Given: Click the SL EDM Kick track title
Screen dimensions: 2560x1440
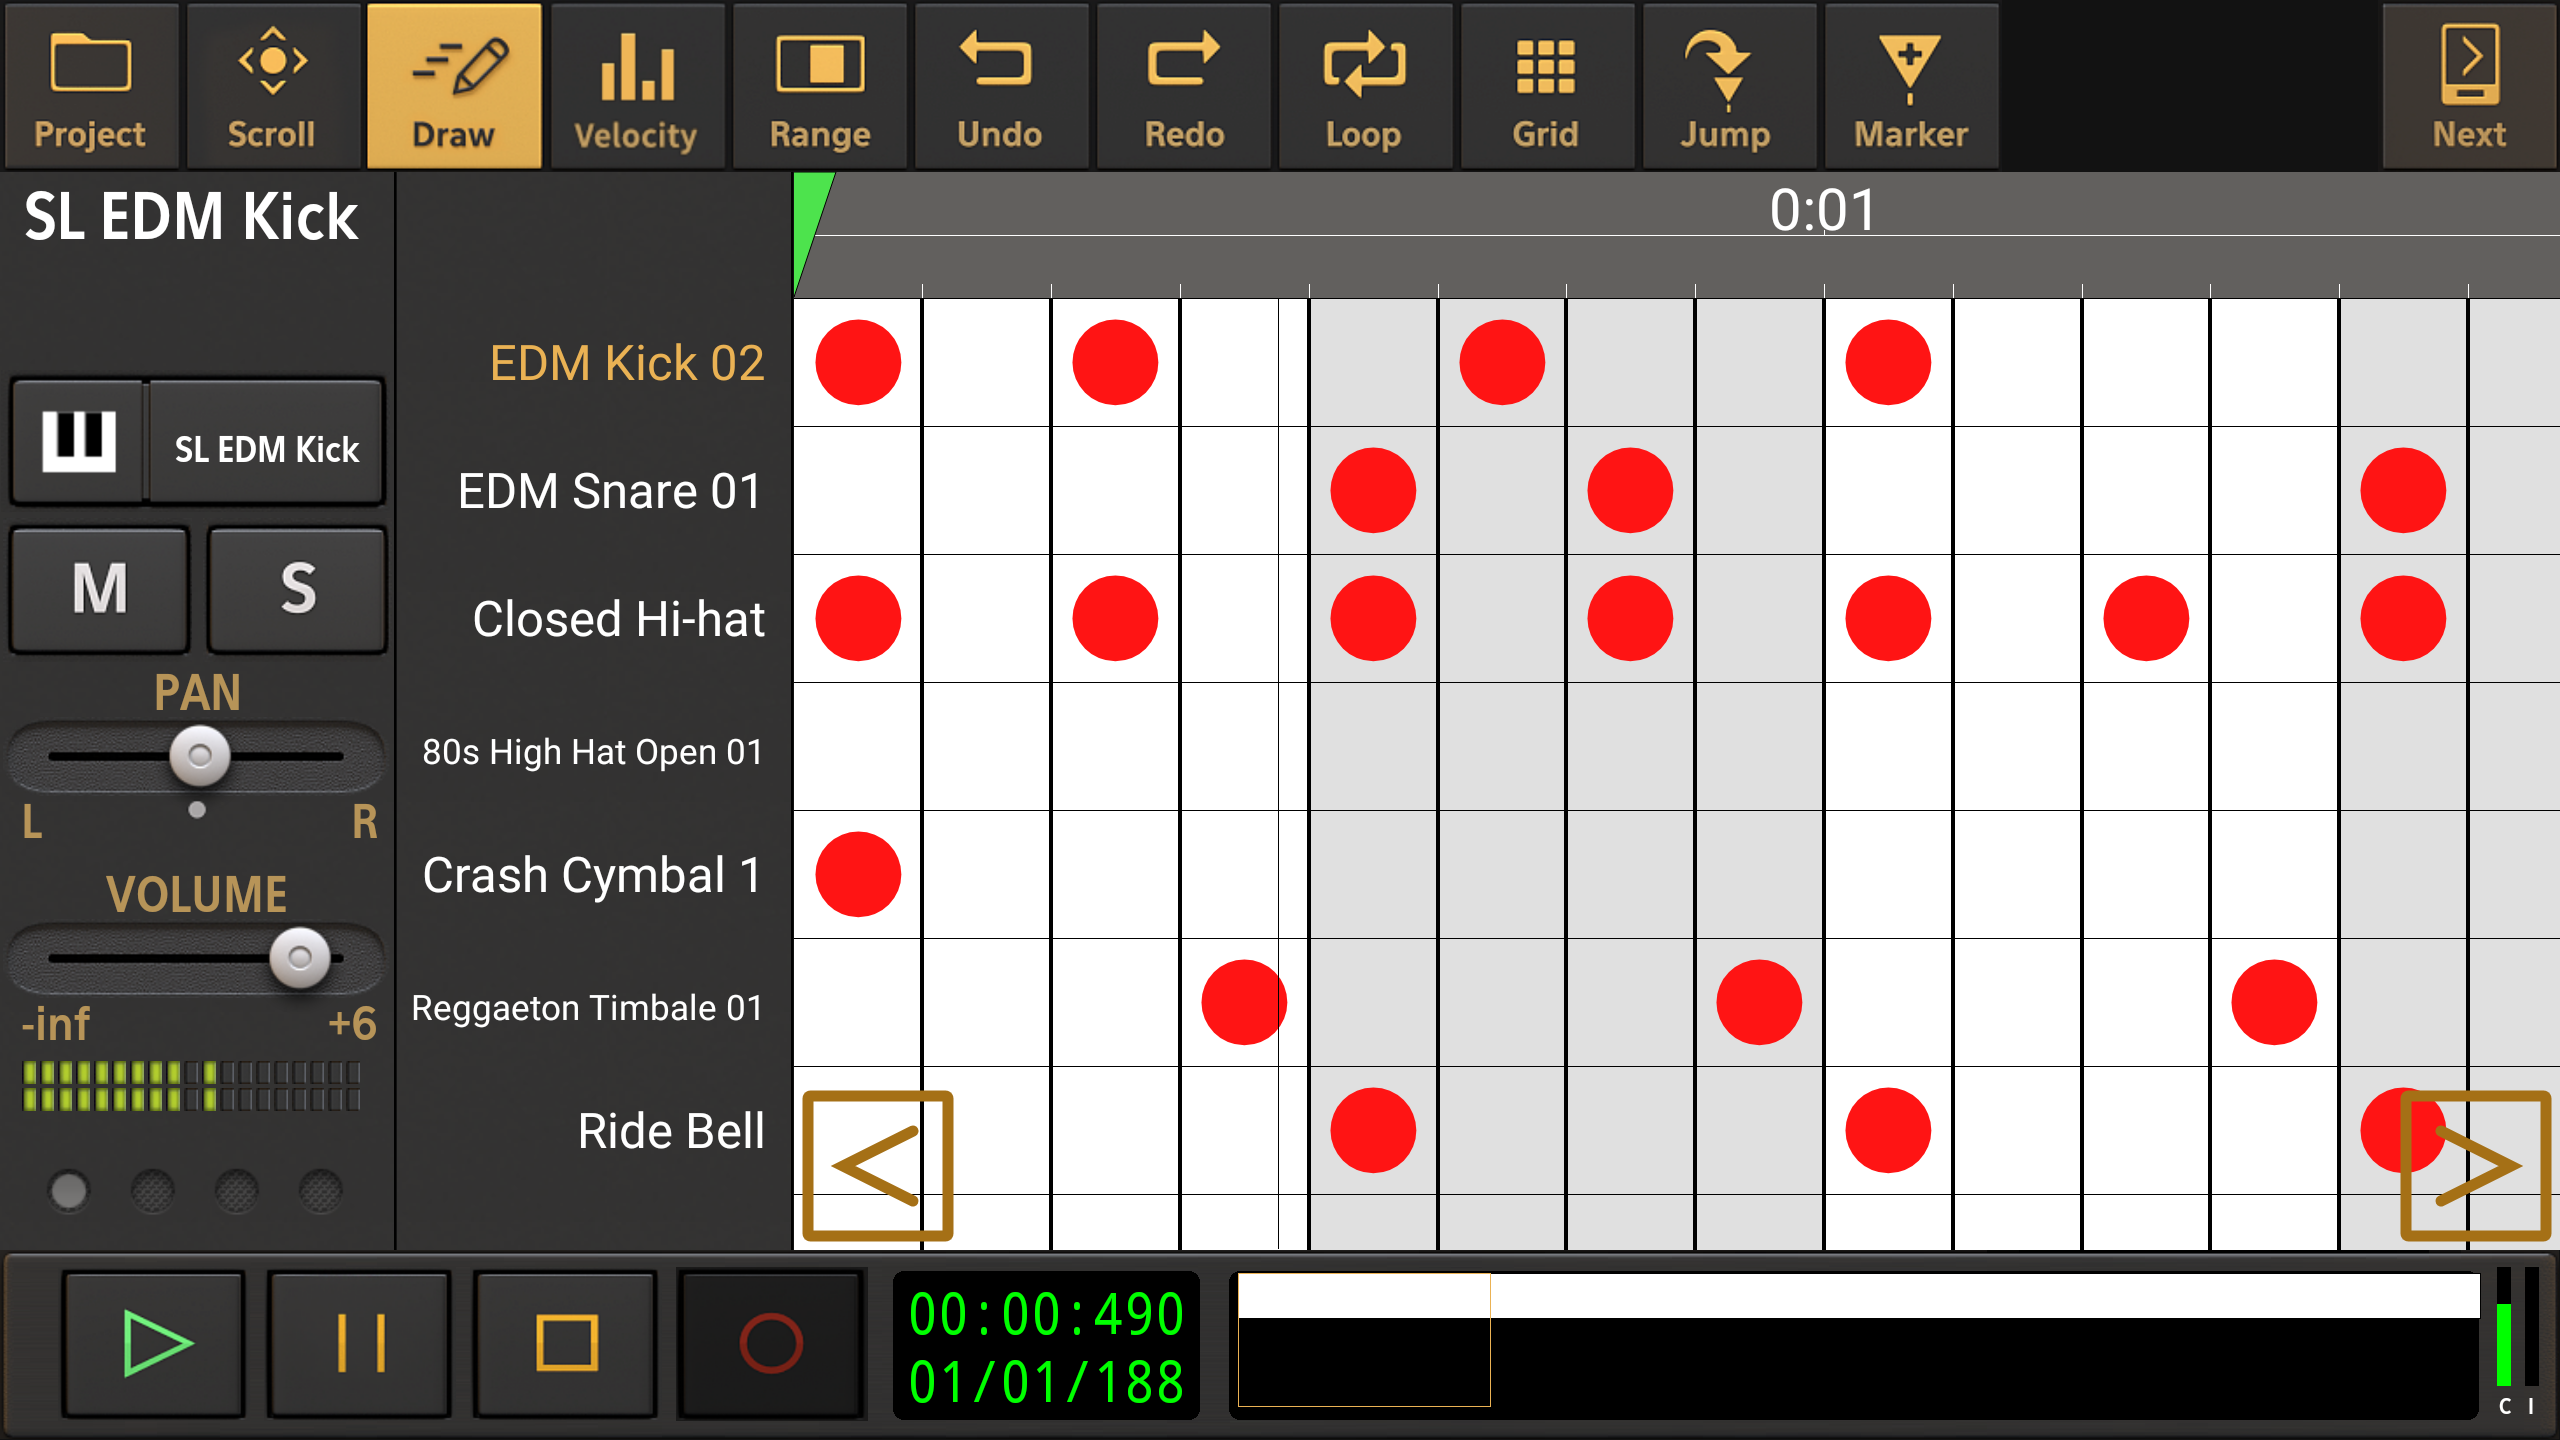Looking at the screenshot, I should [x=191, y=216].
